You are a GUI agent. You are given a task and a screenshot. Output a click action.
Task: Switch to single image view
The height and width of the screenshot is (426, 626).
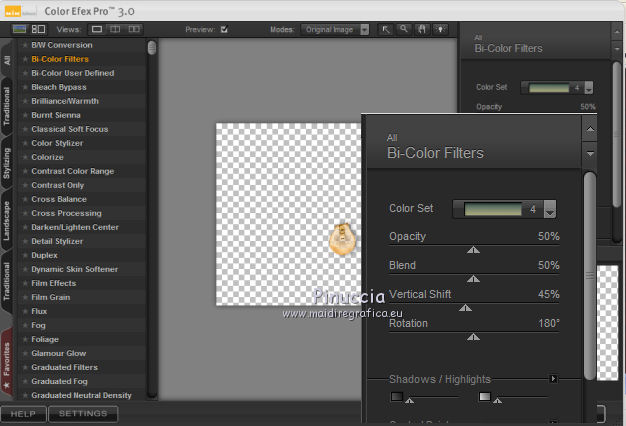click(x=97, y=29)
